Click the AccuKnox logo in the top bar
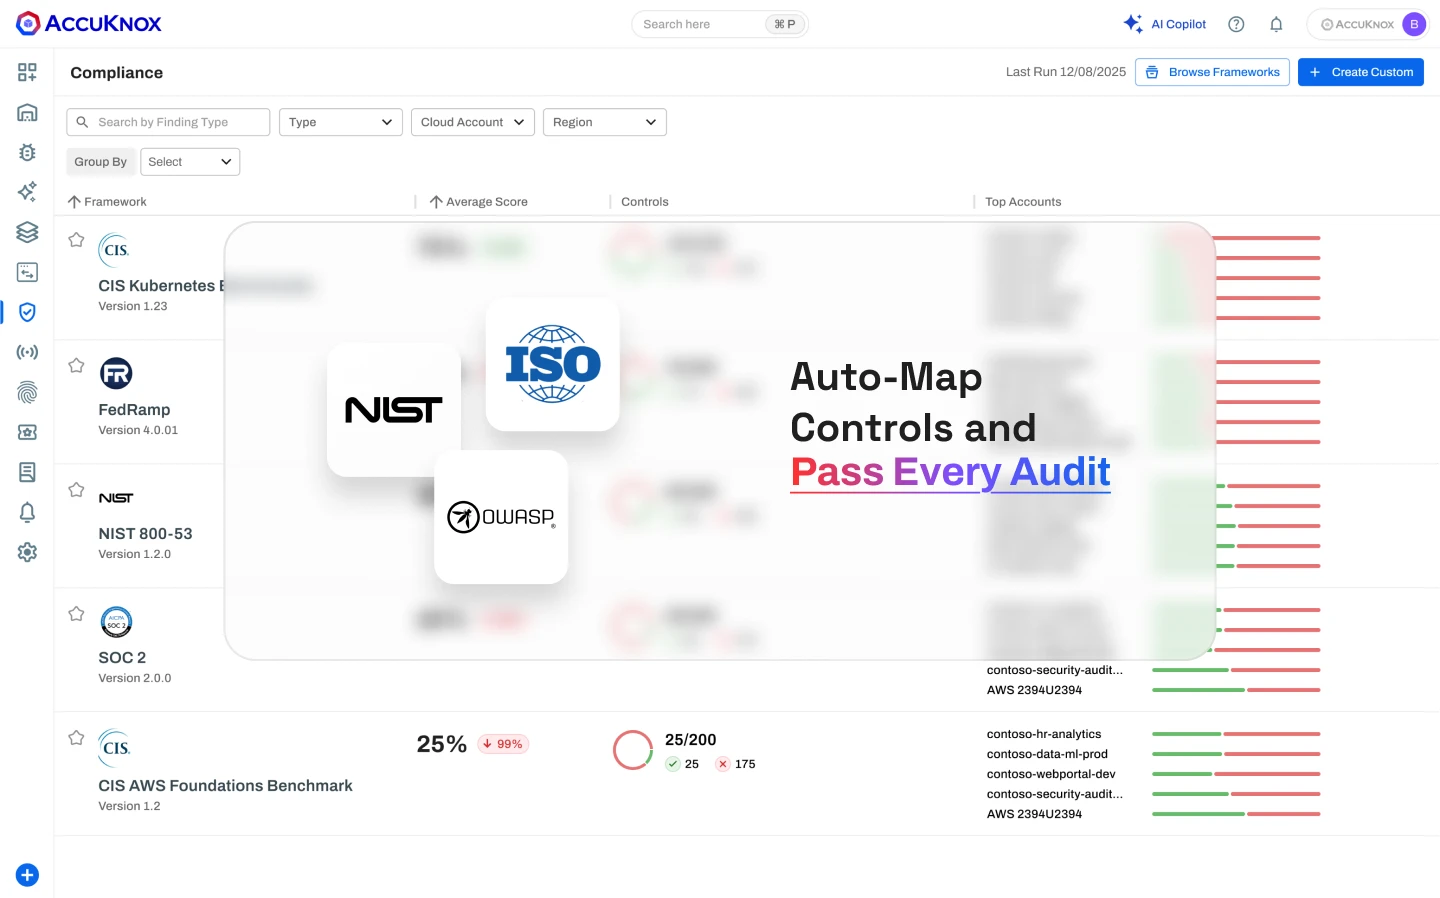Viewport: 1440px width, 898px height. coord(89,23)
